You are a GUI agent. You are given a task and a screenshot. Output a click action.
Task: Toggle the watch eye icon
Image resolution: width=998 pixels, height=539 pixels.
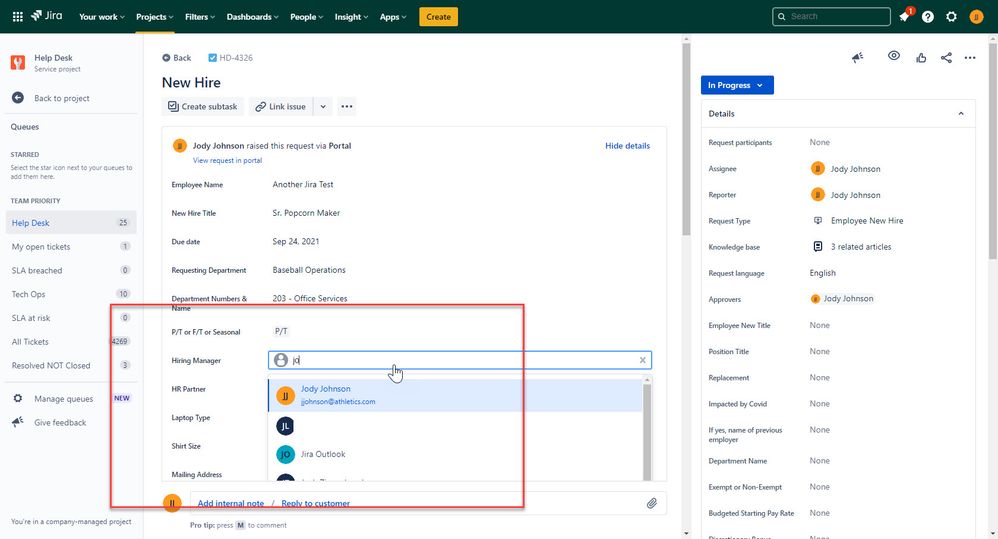click(x=894, y=56)
